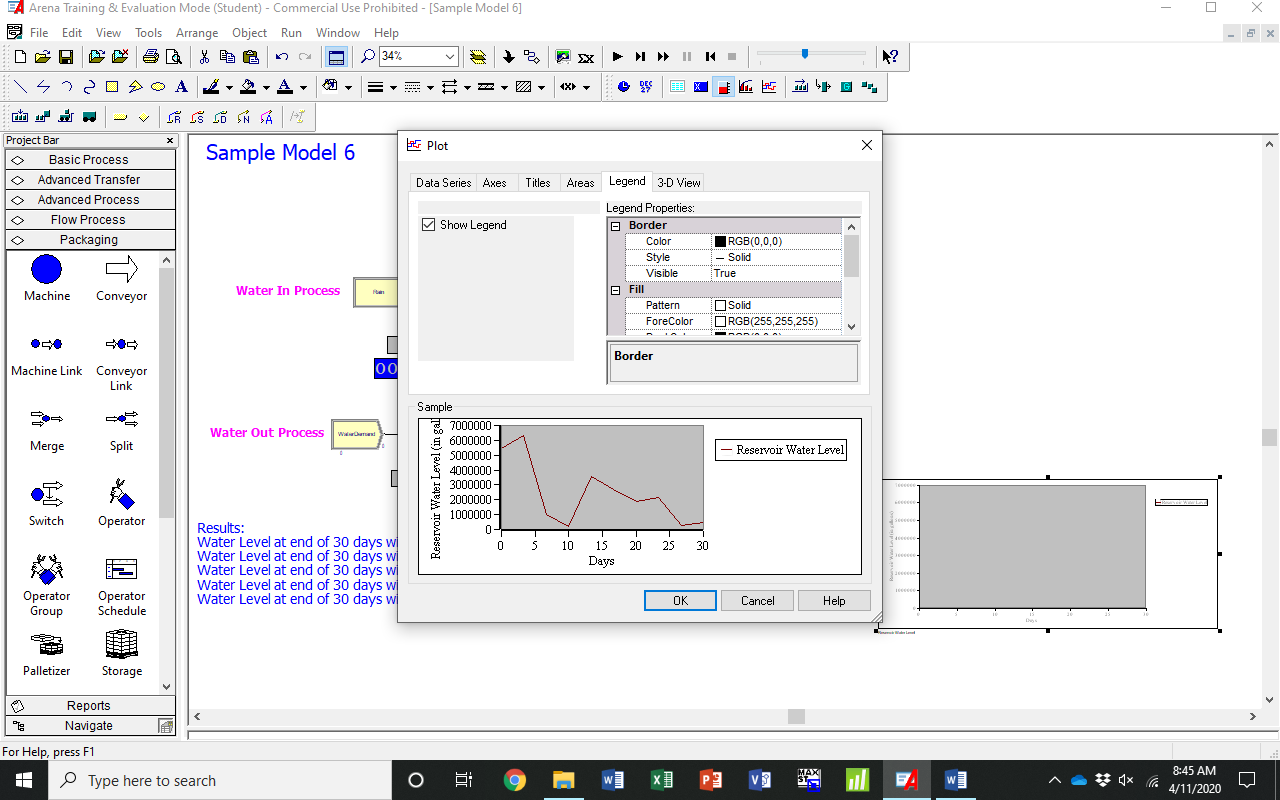Open the zoom percentage dropdown
The width and height of the screenshot is (1280, 800).
click(450, 57)
